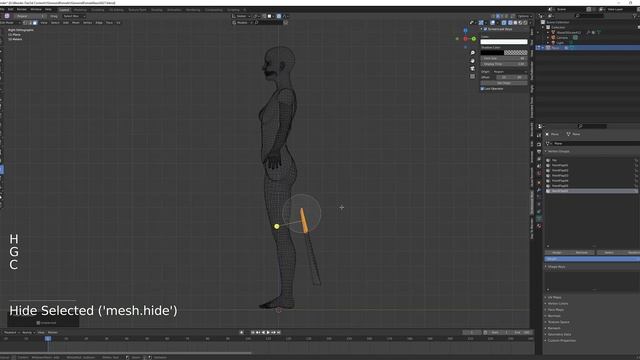
Task: Open the Options dropdown in viewport header
Action: tap(524, 16)
